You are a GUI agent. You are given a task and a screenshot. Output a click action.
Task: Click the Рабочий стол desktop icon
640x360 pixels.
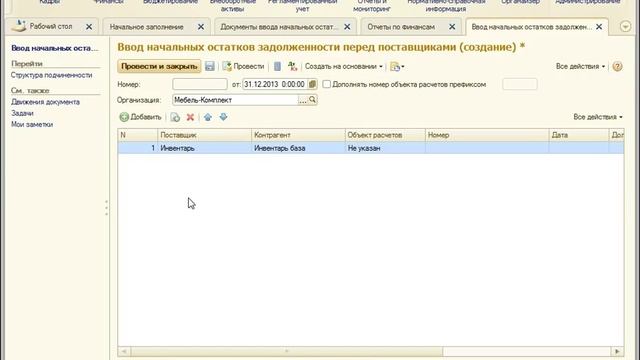pyautogui.click(x=18, y=27)
